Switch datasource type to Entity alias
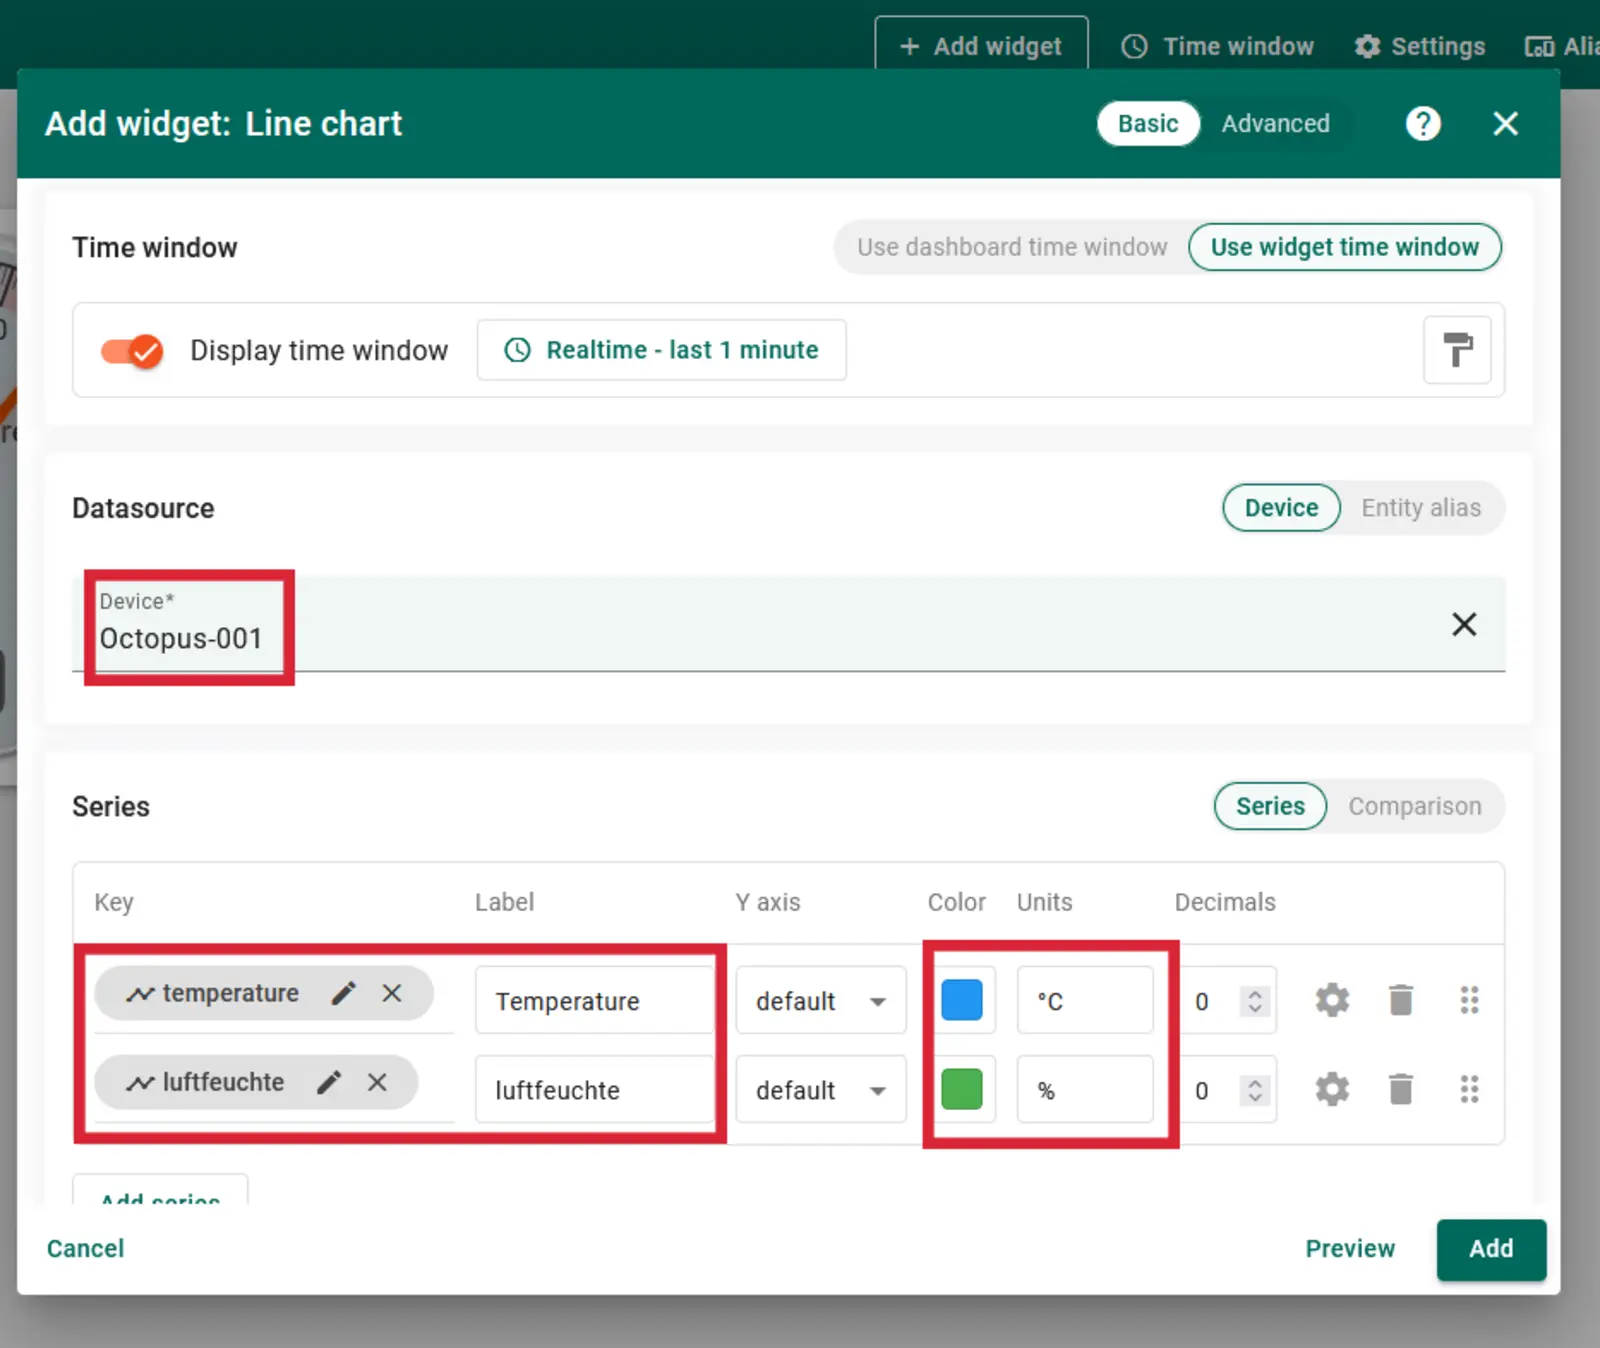 1420,508
